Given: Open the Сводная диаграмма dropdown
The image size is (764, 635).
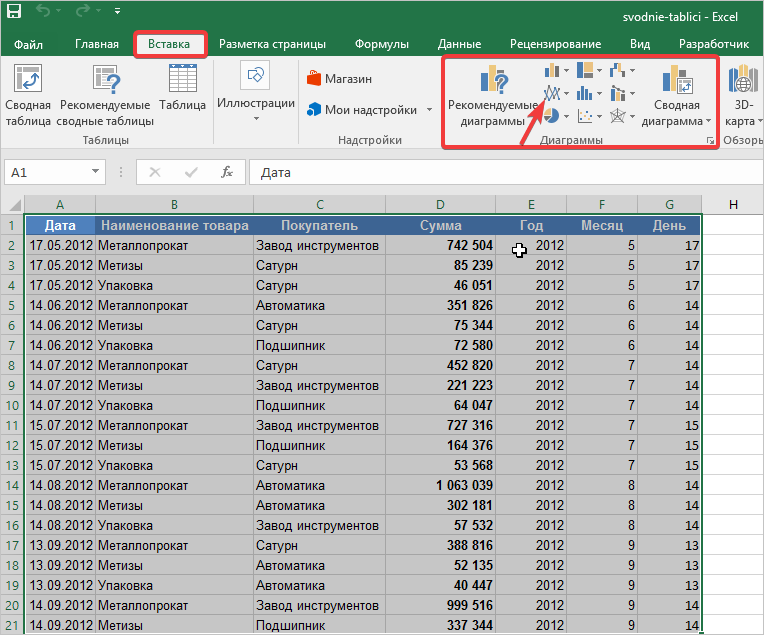Looking at the screenshot, I should (708, 121).
